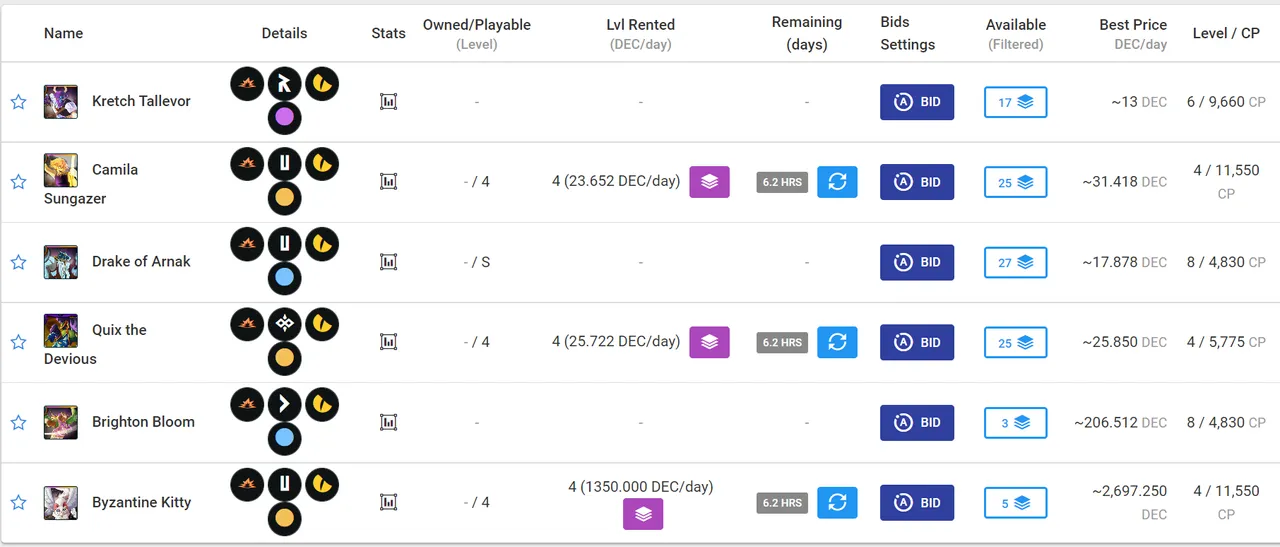The image size is (1280, 547).
Task: Refresh rental for Camila Sungazer
Action: (837, 182)
